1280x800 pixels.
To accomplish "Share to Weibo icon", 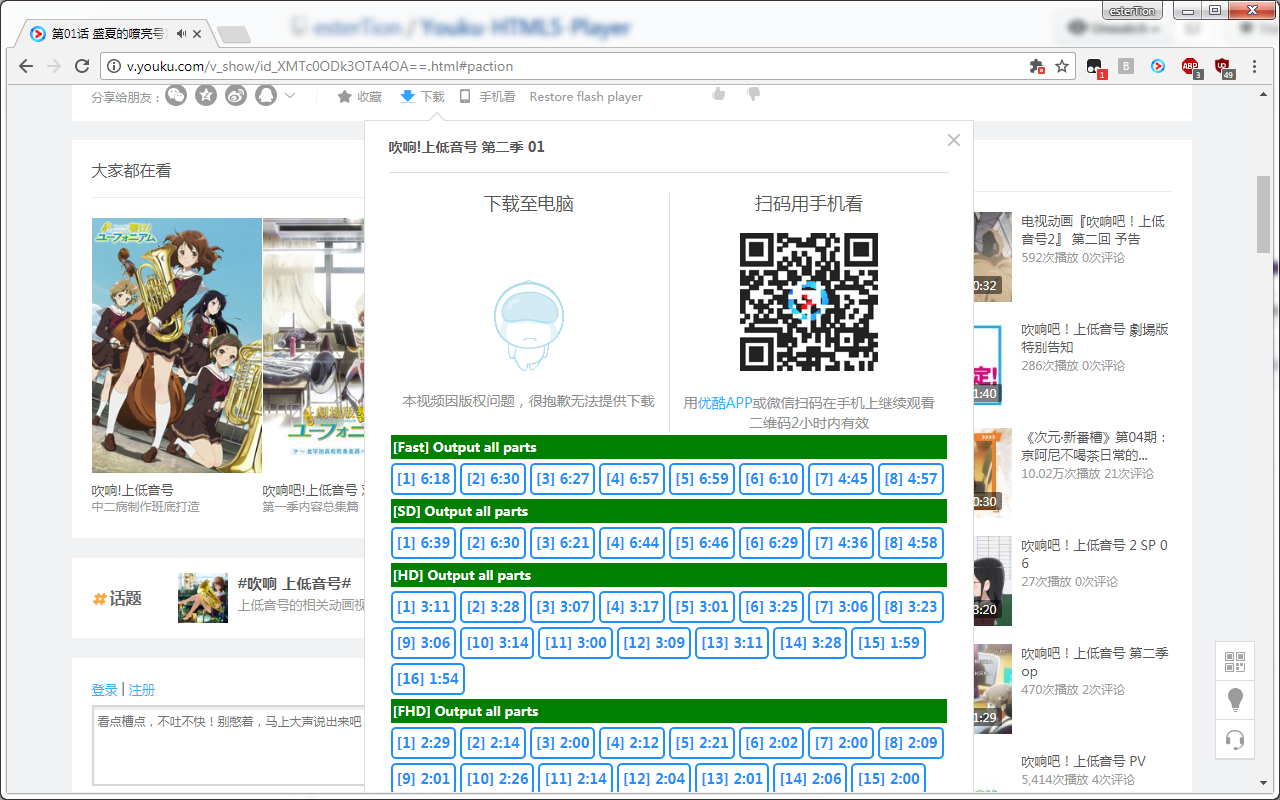I will tap(236, 96).
